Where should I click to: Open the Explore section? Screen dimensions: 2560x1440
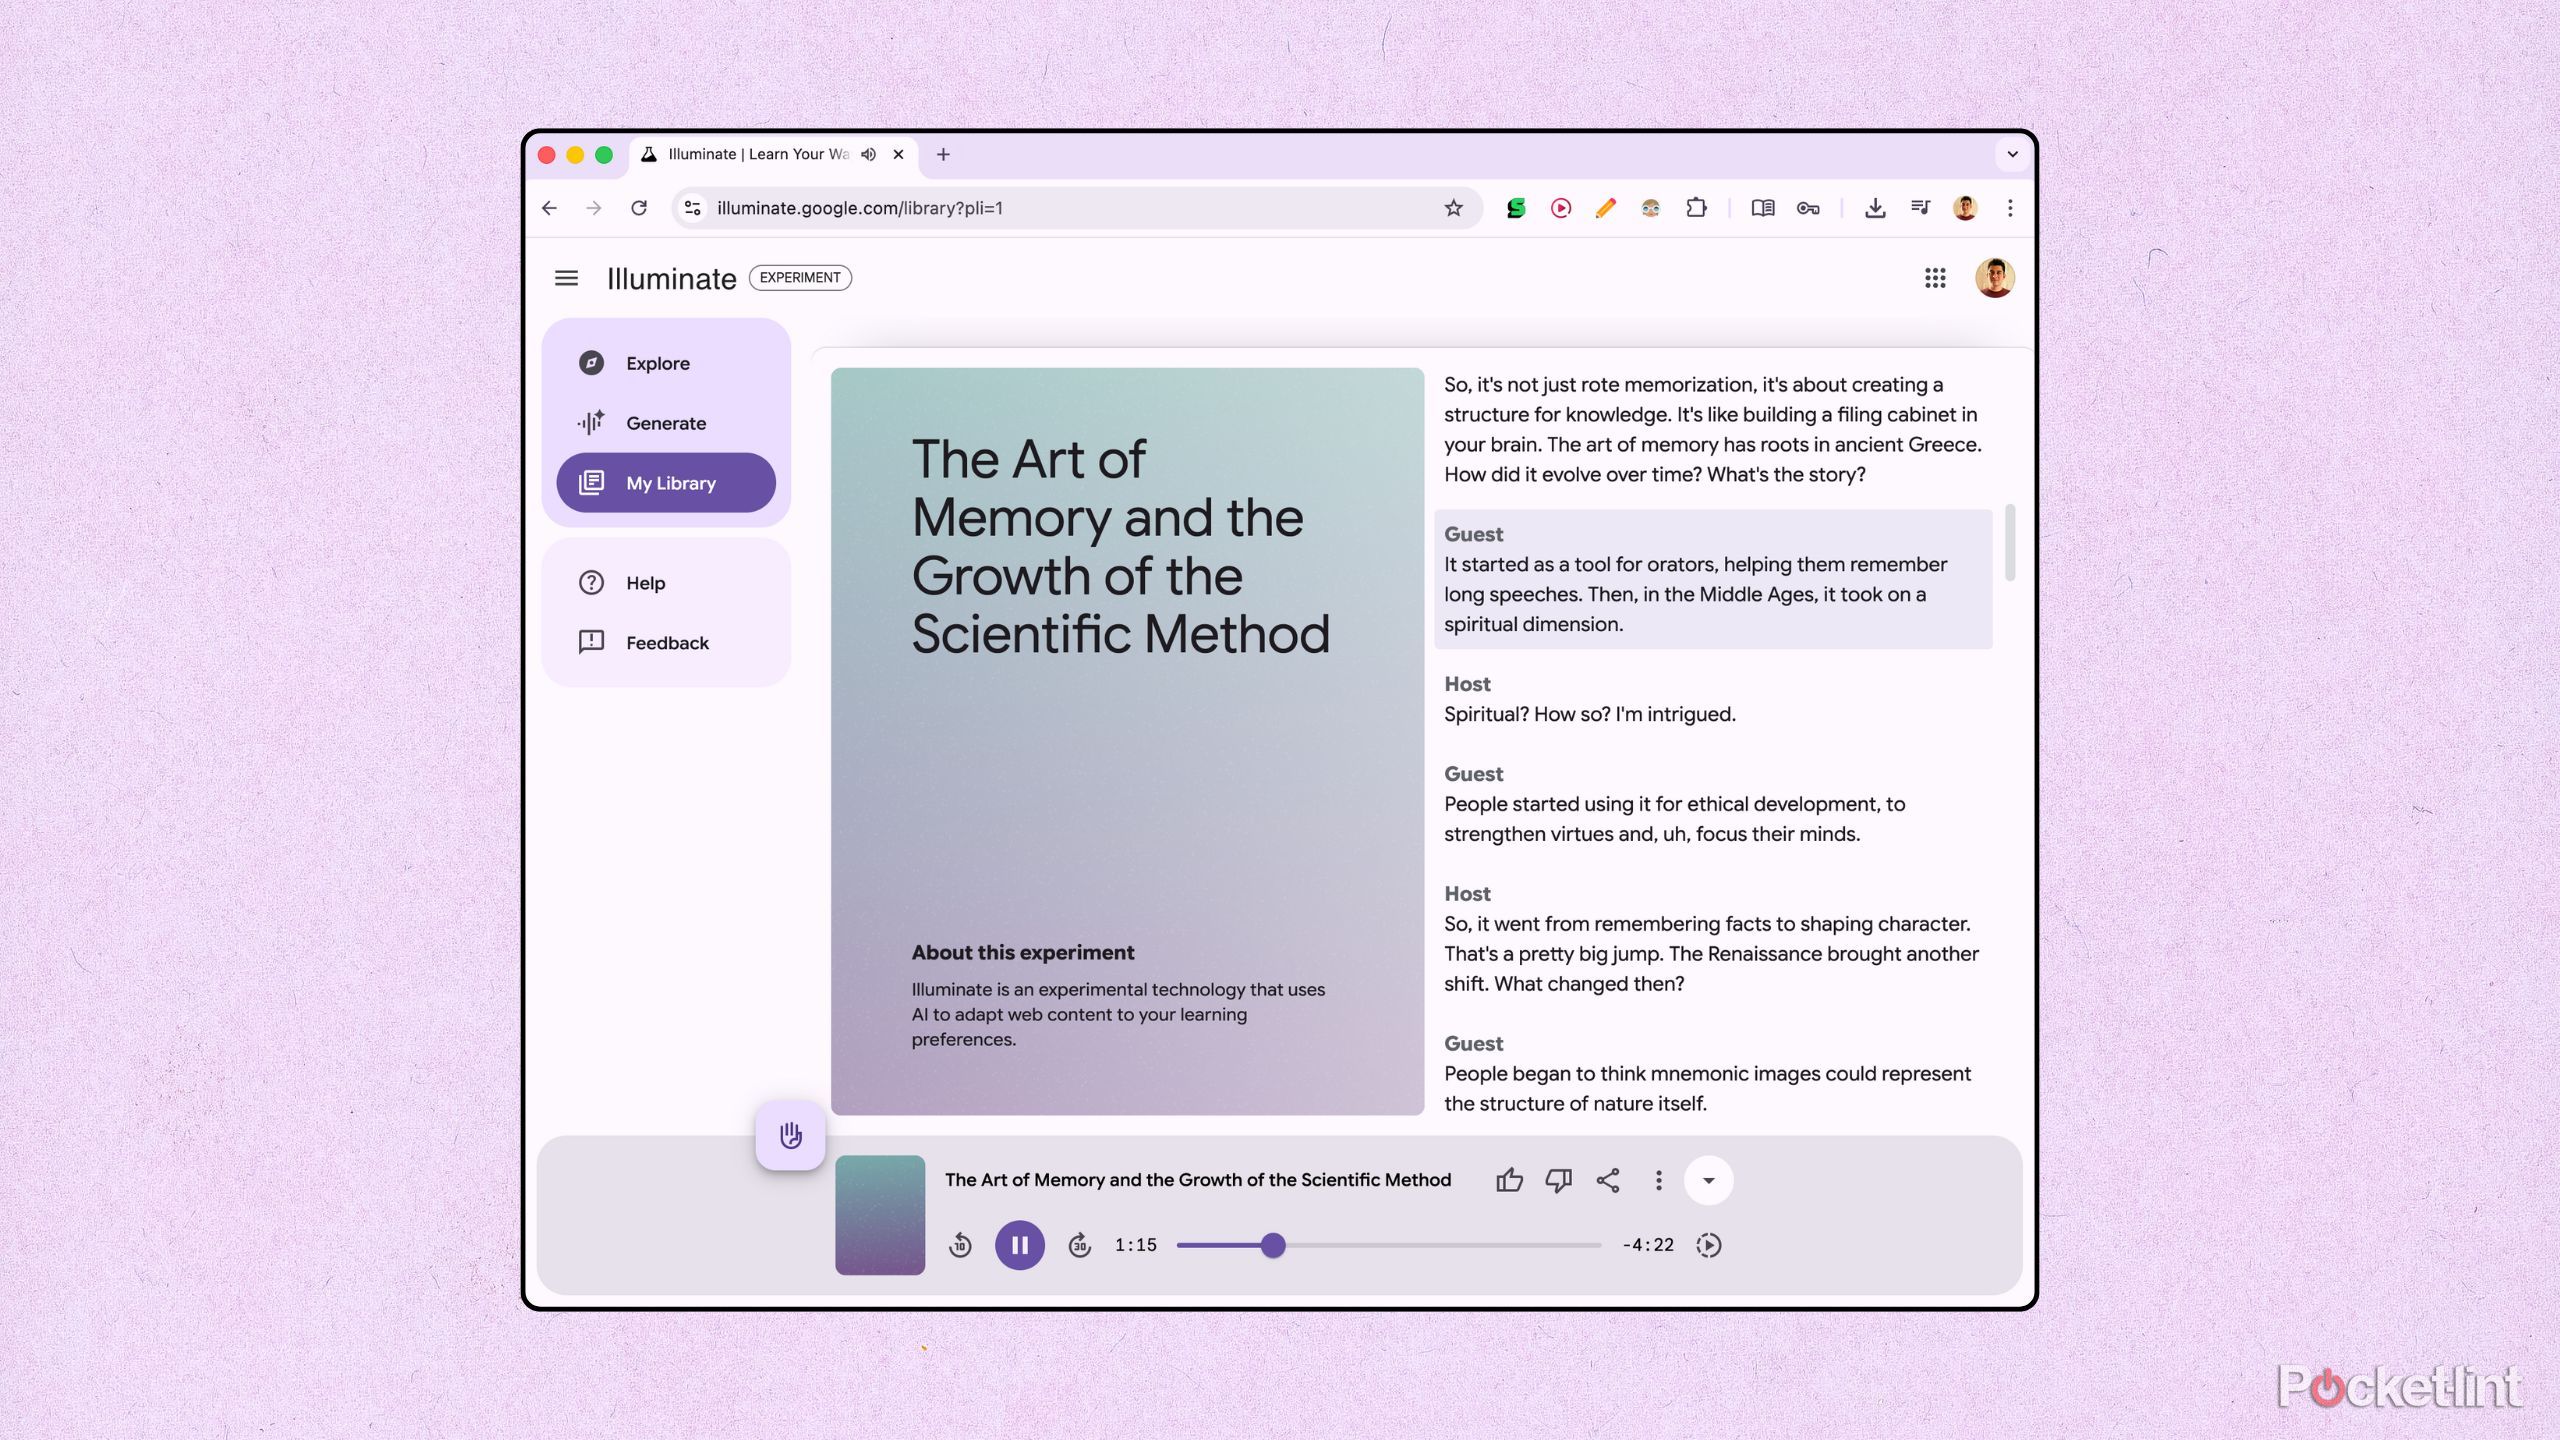(666, 363)
